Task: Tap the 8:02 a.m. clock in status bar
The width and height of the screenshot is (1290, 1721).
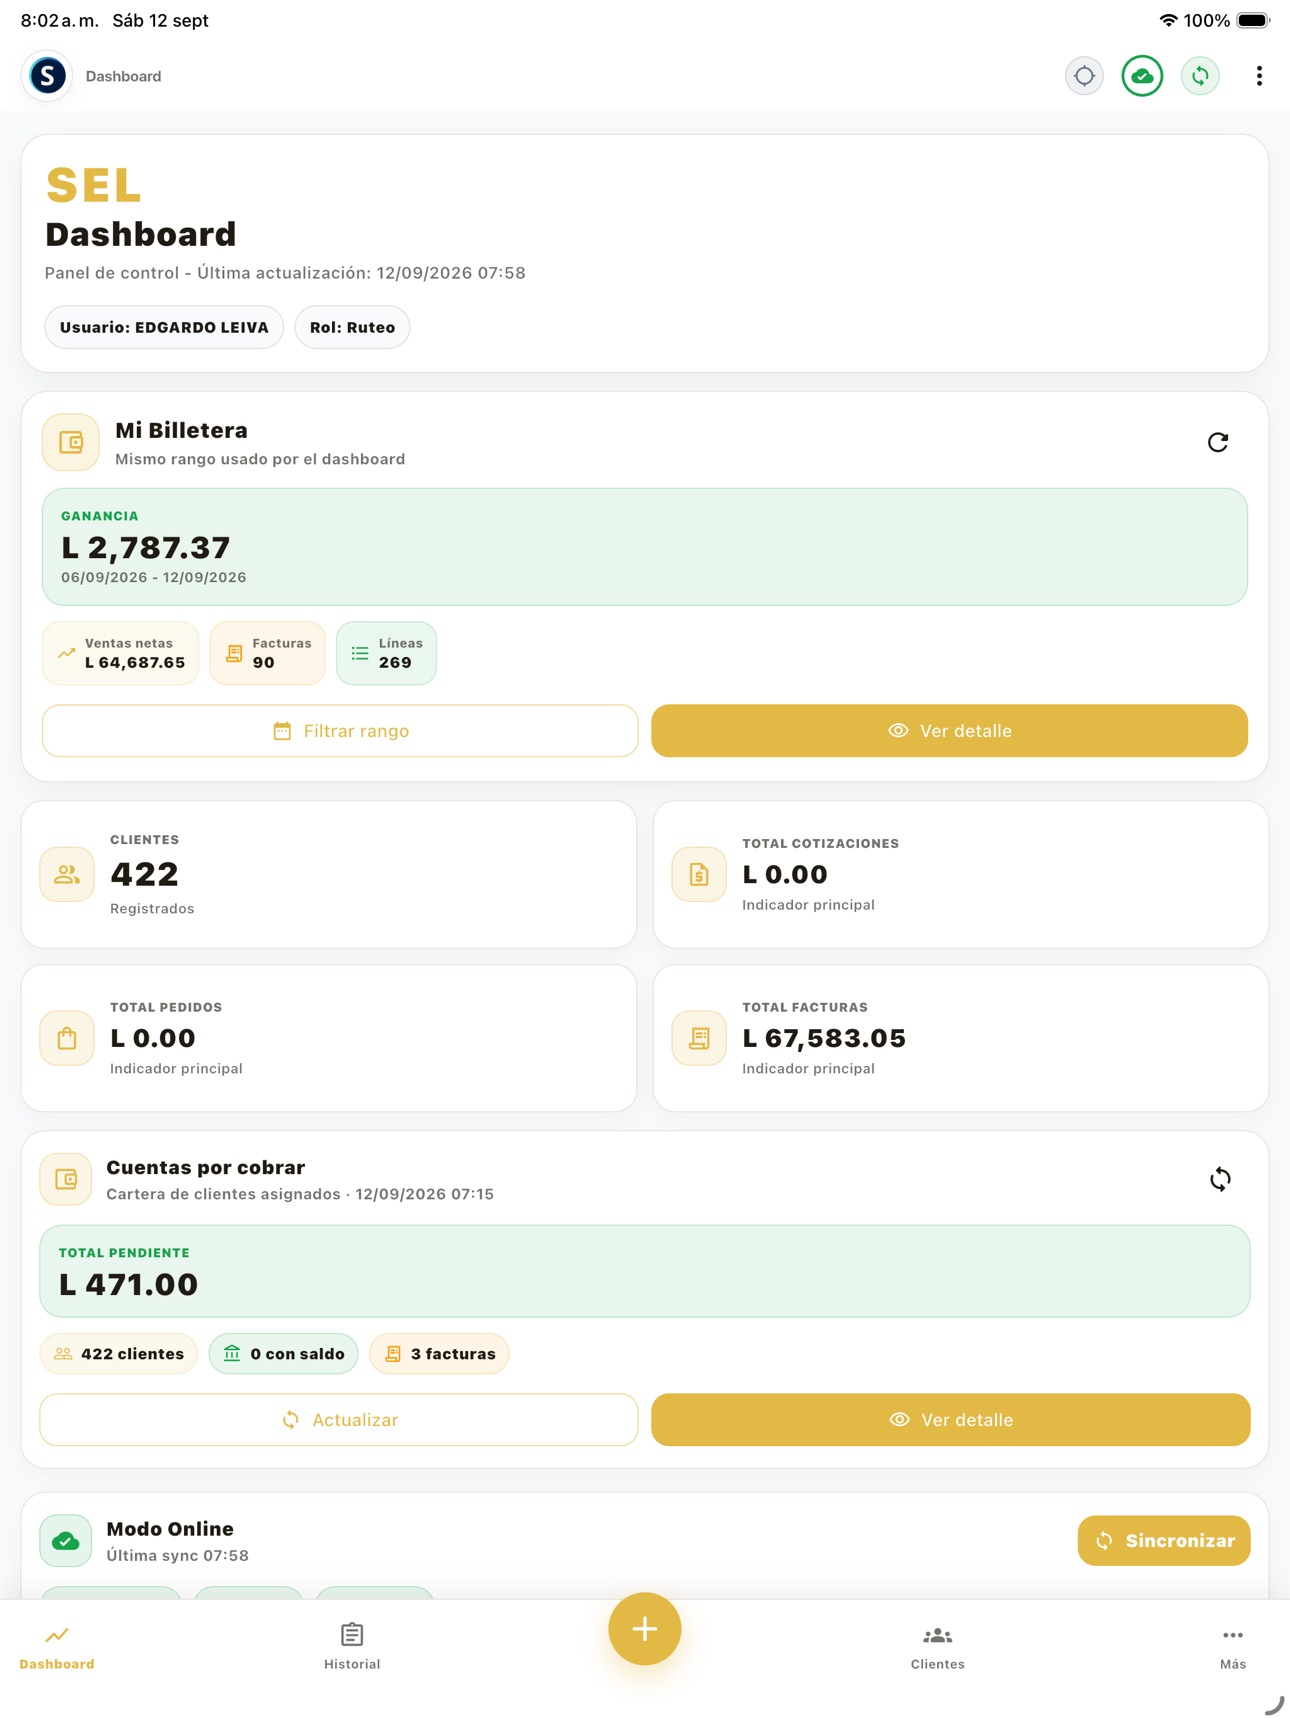Action: click(x=59, y=20)
